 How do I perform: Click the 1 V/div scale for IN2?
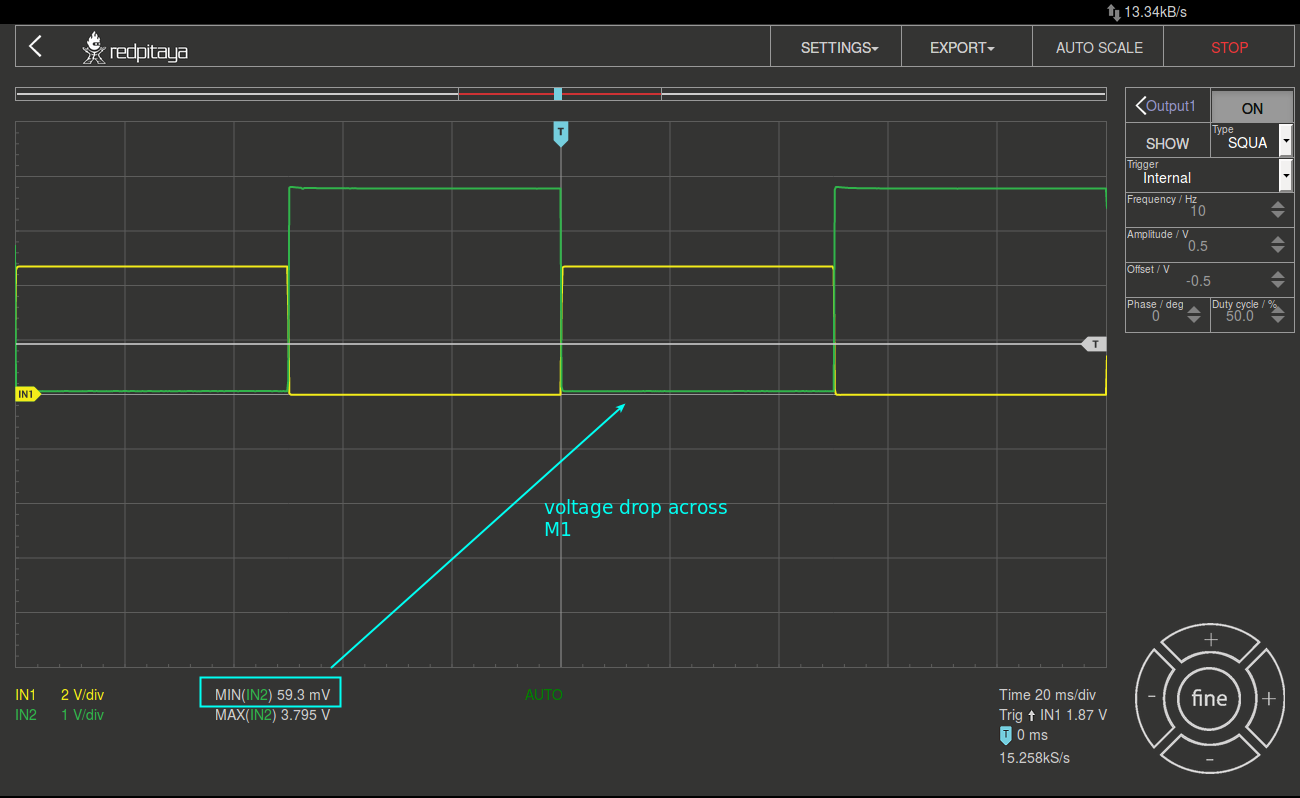click(82, 714)
